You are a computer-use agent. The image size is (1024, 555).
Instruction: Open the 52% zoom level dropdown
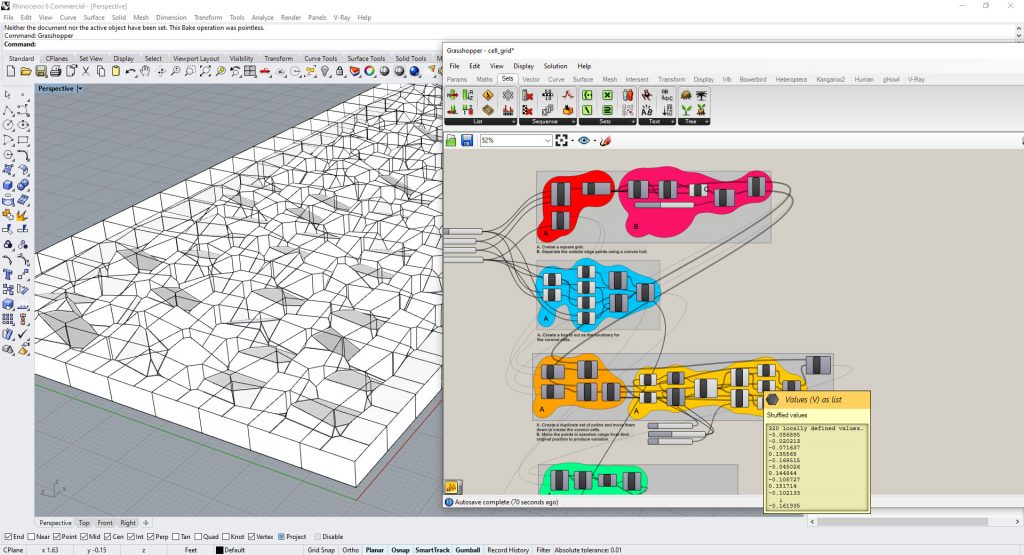coord(546,141)
